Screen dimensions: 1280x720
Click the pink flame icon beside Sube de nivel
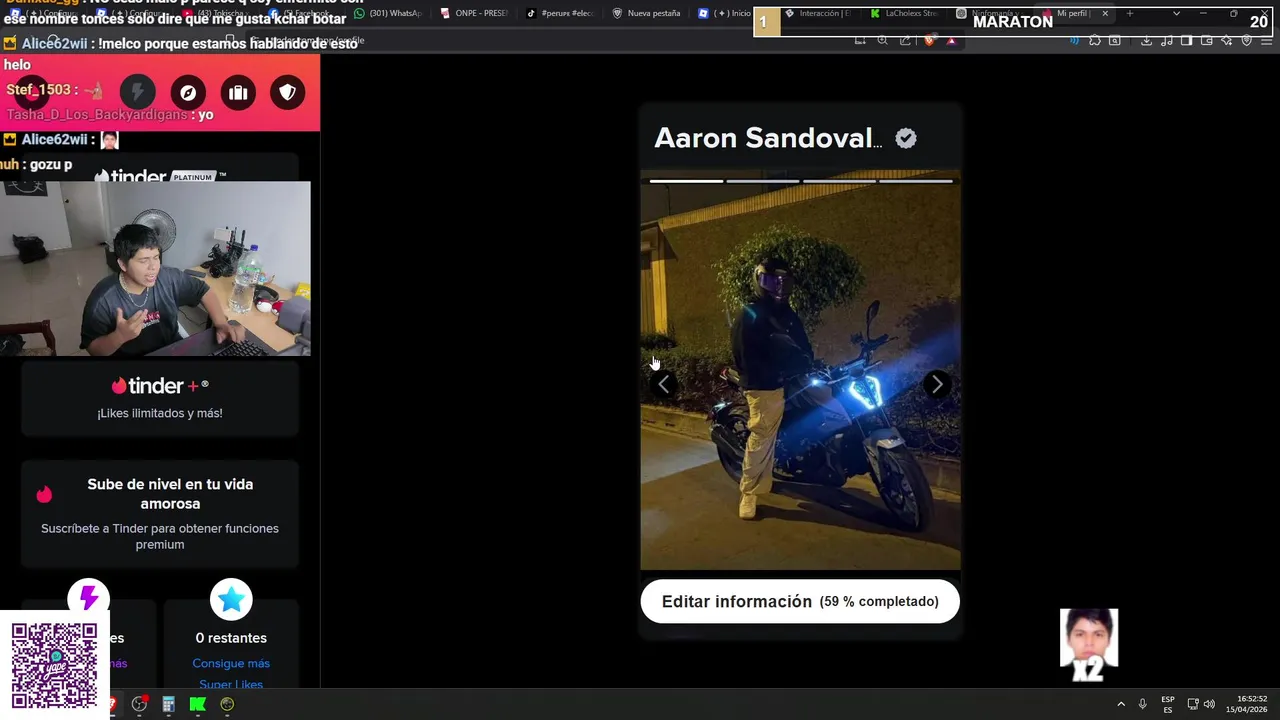tap(44, 494)
